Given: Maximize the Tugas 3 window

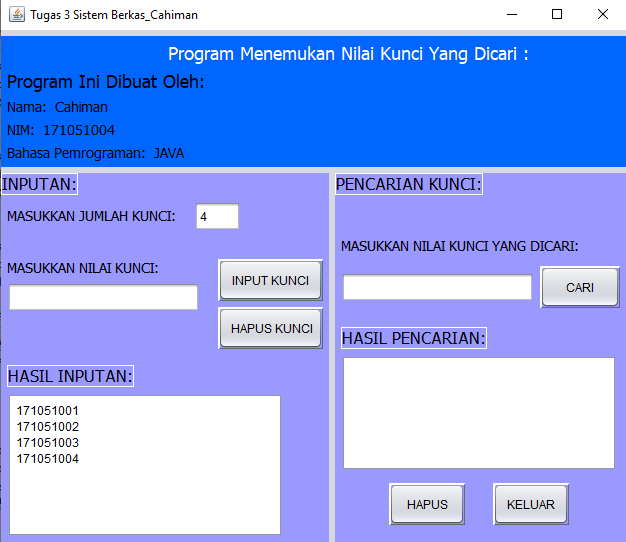Looking at the screenshot, I should [557, 15].
